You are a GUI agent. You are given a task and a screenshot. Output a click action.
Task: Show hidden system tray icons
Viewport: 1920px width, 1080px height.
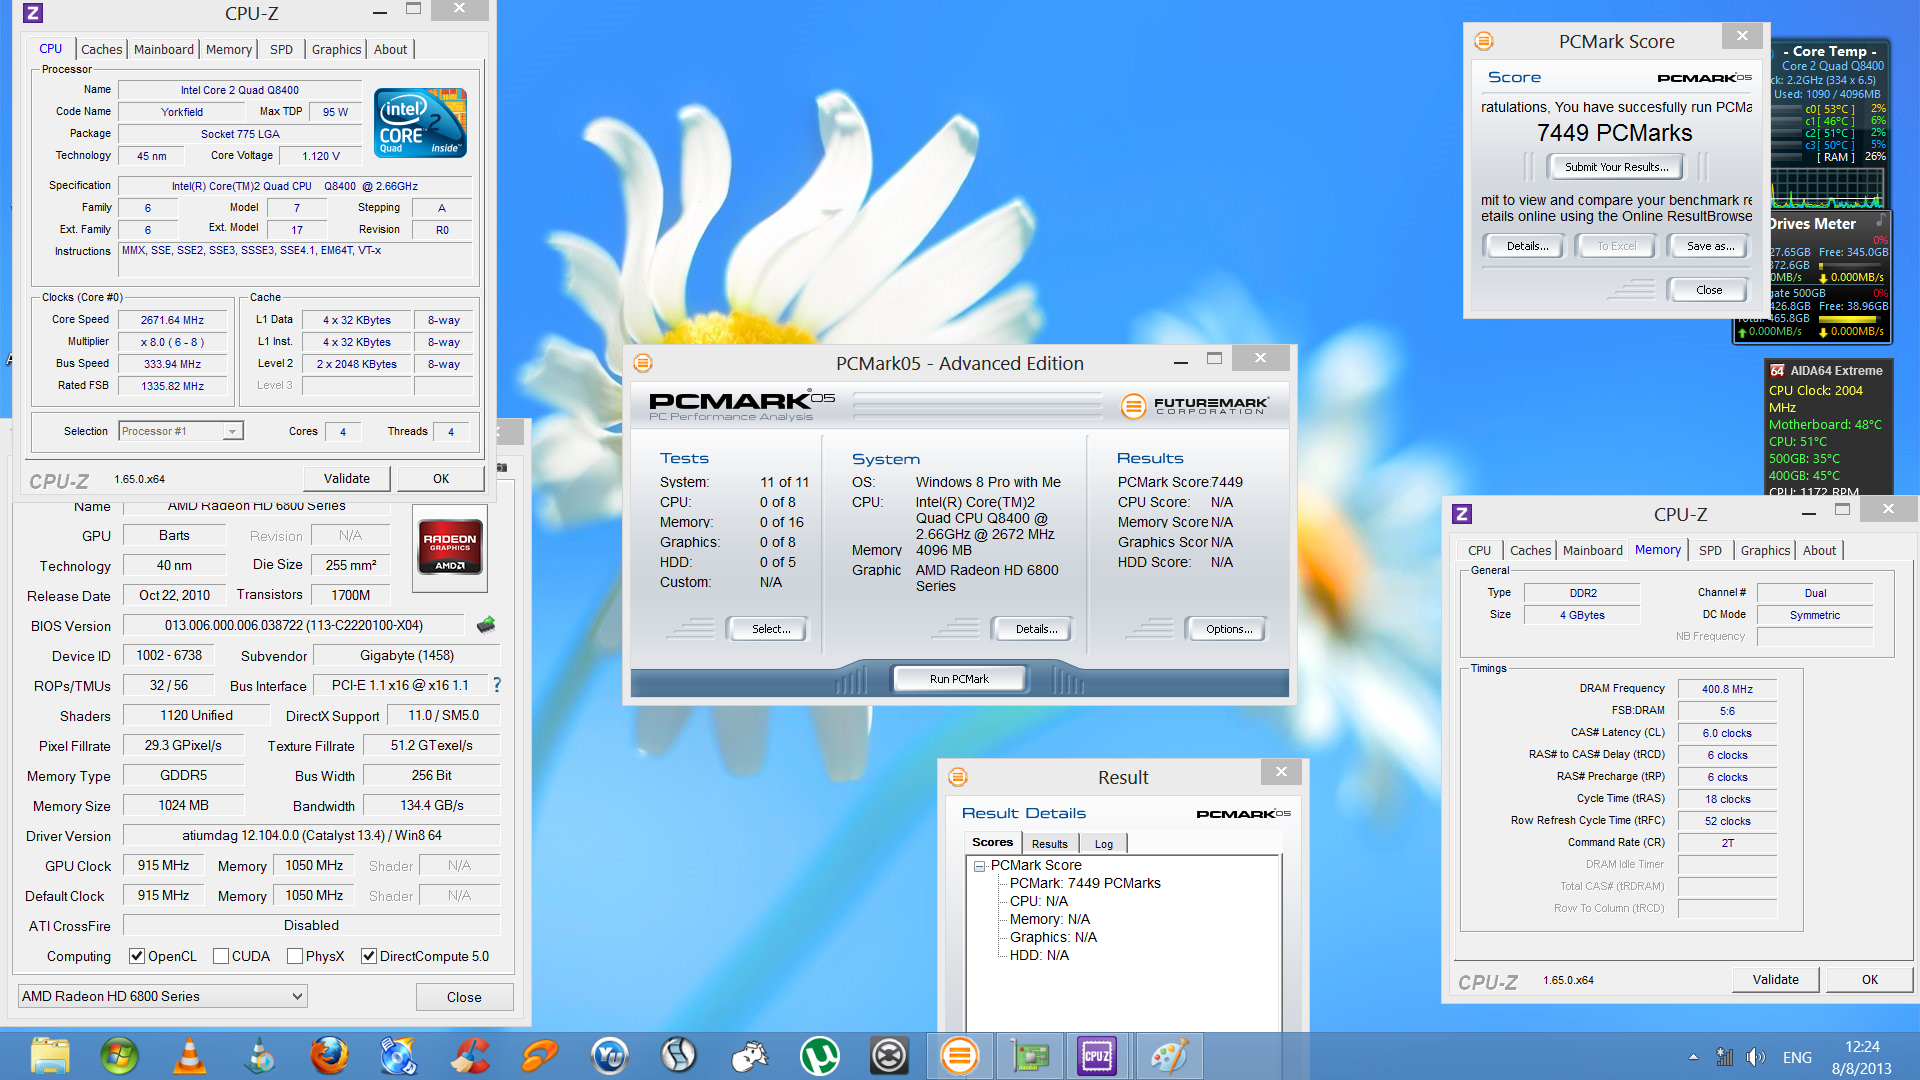pyautogui.click(x=1693, y=1057)
